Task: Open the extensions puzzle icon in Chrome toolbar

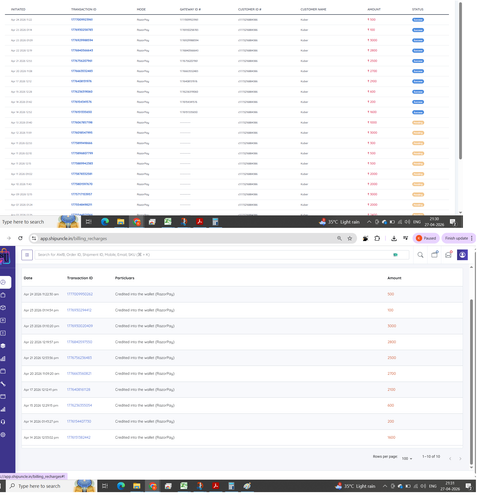Action: click(x=377, y=238)
